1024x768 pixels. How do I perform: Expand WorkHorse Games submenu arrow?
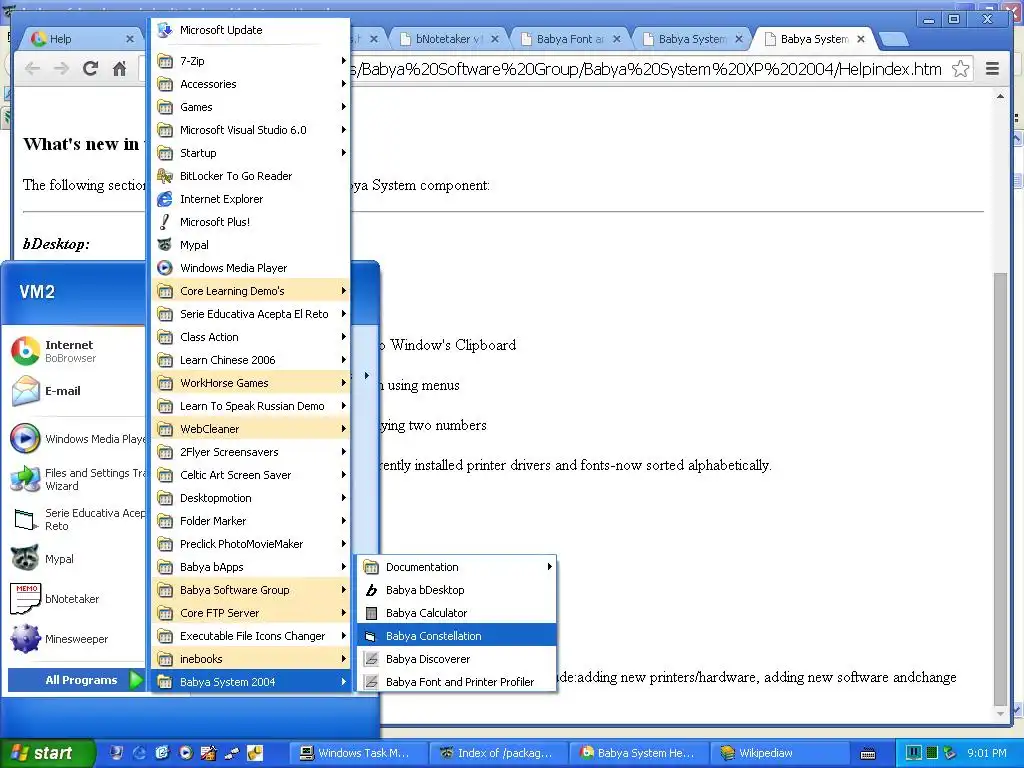(x=344, y=383)
